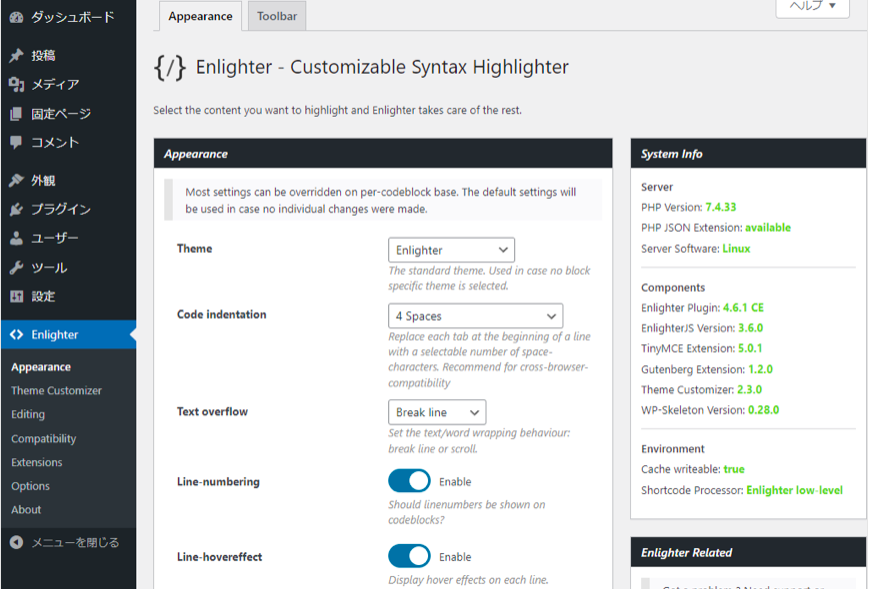
Task: Select the Appearance tab at top
Action: click(x=200, y=16)
